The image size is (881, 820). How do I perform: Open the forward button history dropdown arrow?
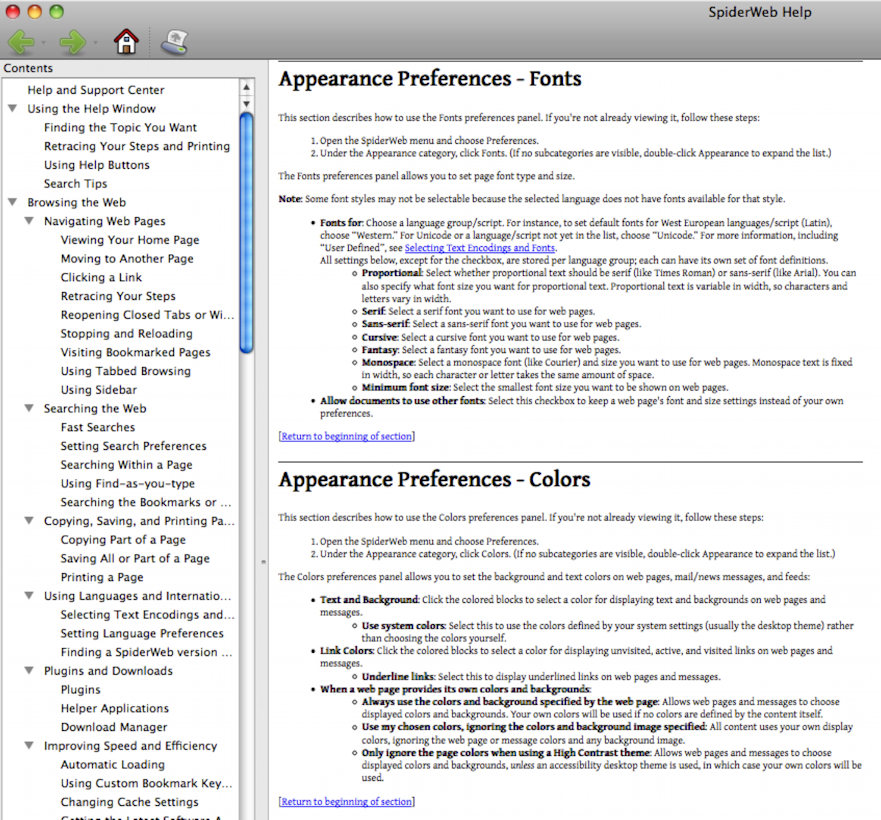(95, 43)
